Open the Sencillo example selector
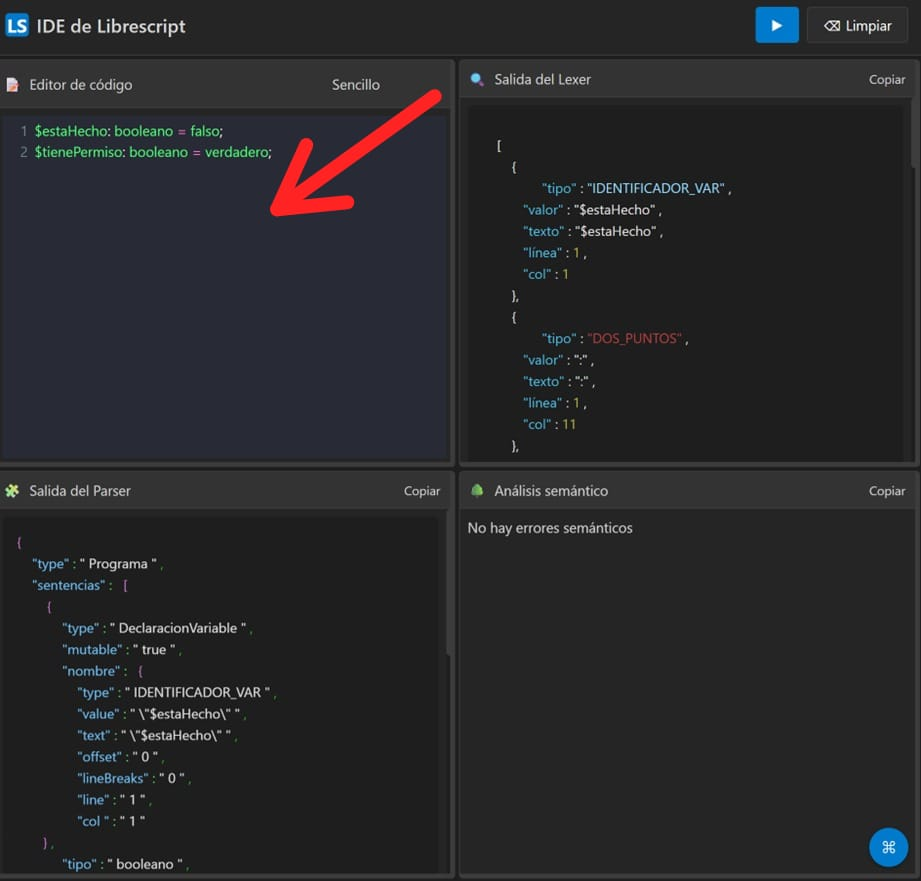Viewport: 921px width, 881px height. (355, 85)
